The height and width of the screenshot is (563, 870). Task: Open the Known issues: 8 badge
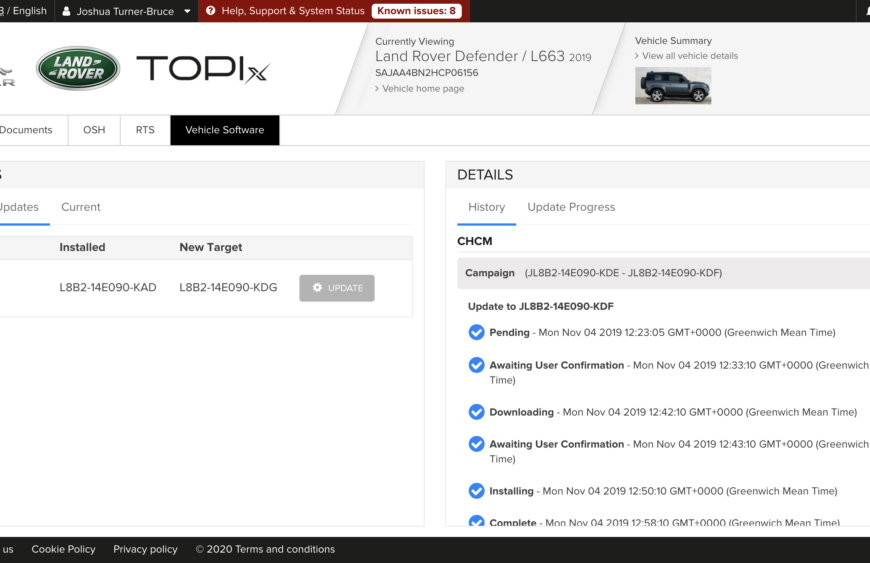(x=416, y=11)
